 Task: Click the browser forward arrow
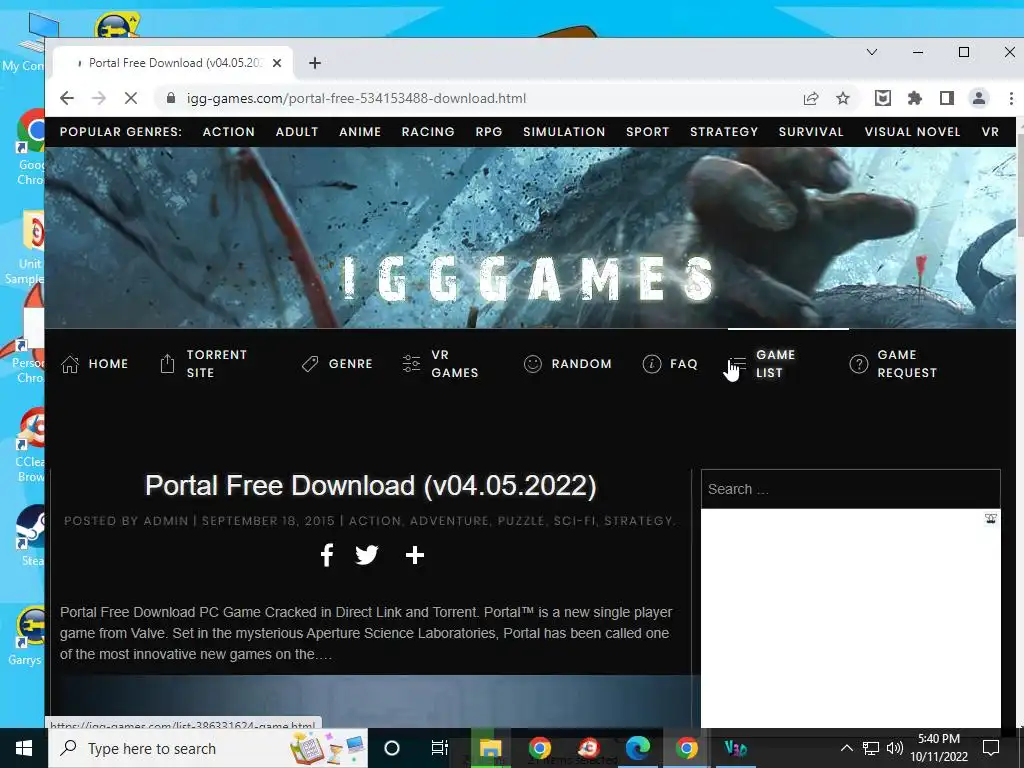tap(99, 98)
